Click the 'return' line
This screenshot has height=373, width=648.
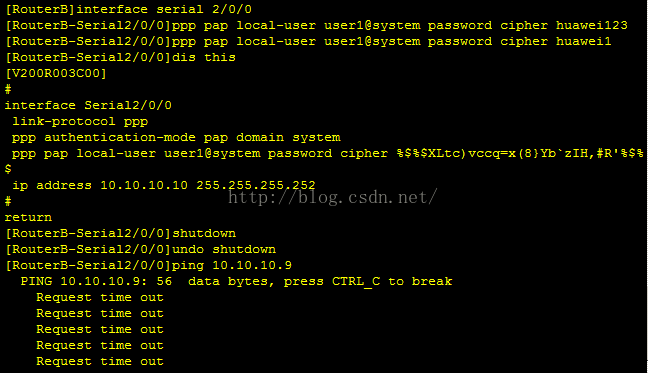(x=28, y=217)
